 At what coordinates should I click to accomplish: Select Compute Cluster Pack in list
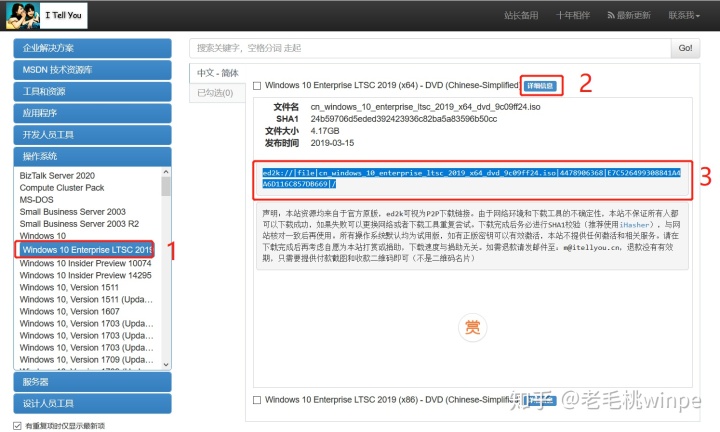tap(62, 188)
